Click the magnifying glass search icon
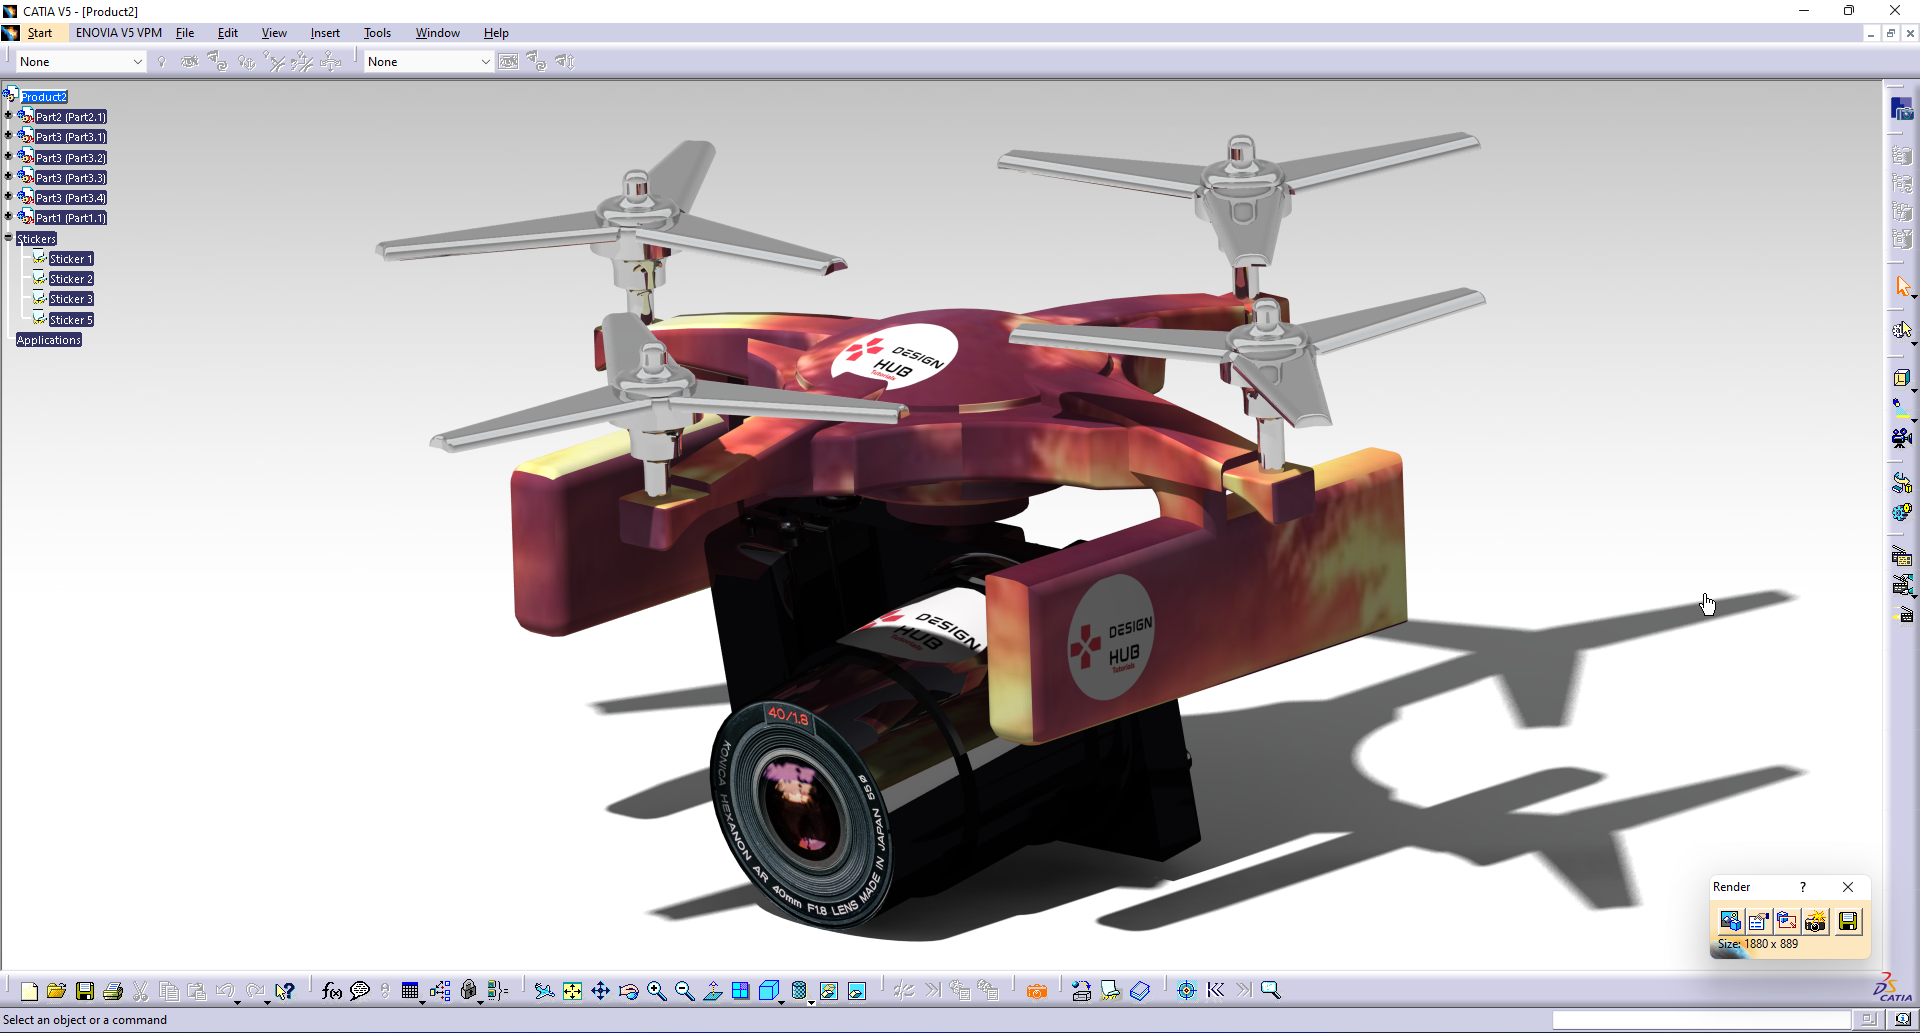Screen dimensions: 1920x1033 tap(1271, 991)
